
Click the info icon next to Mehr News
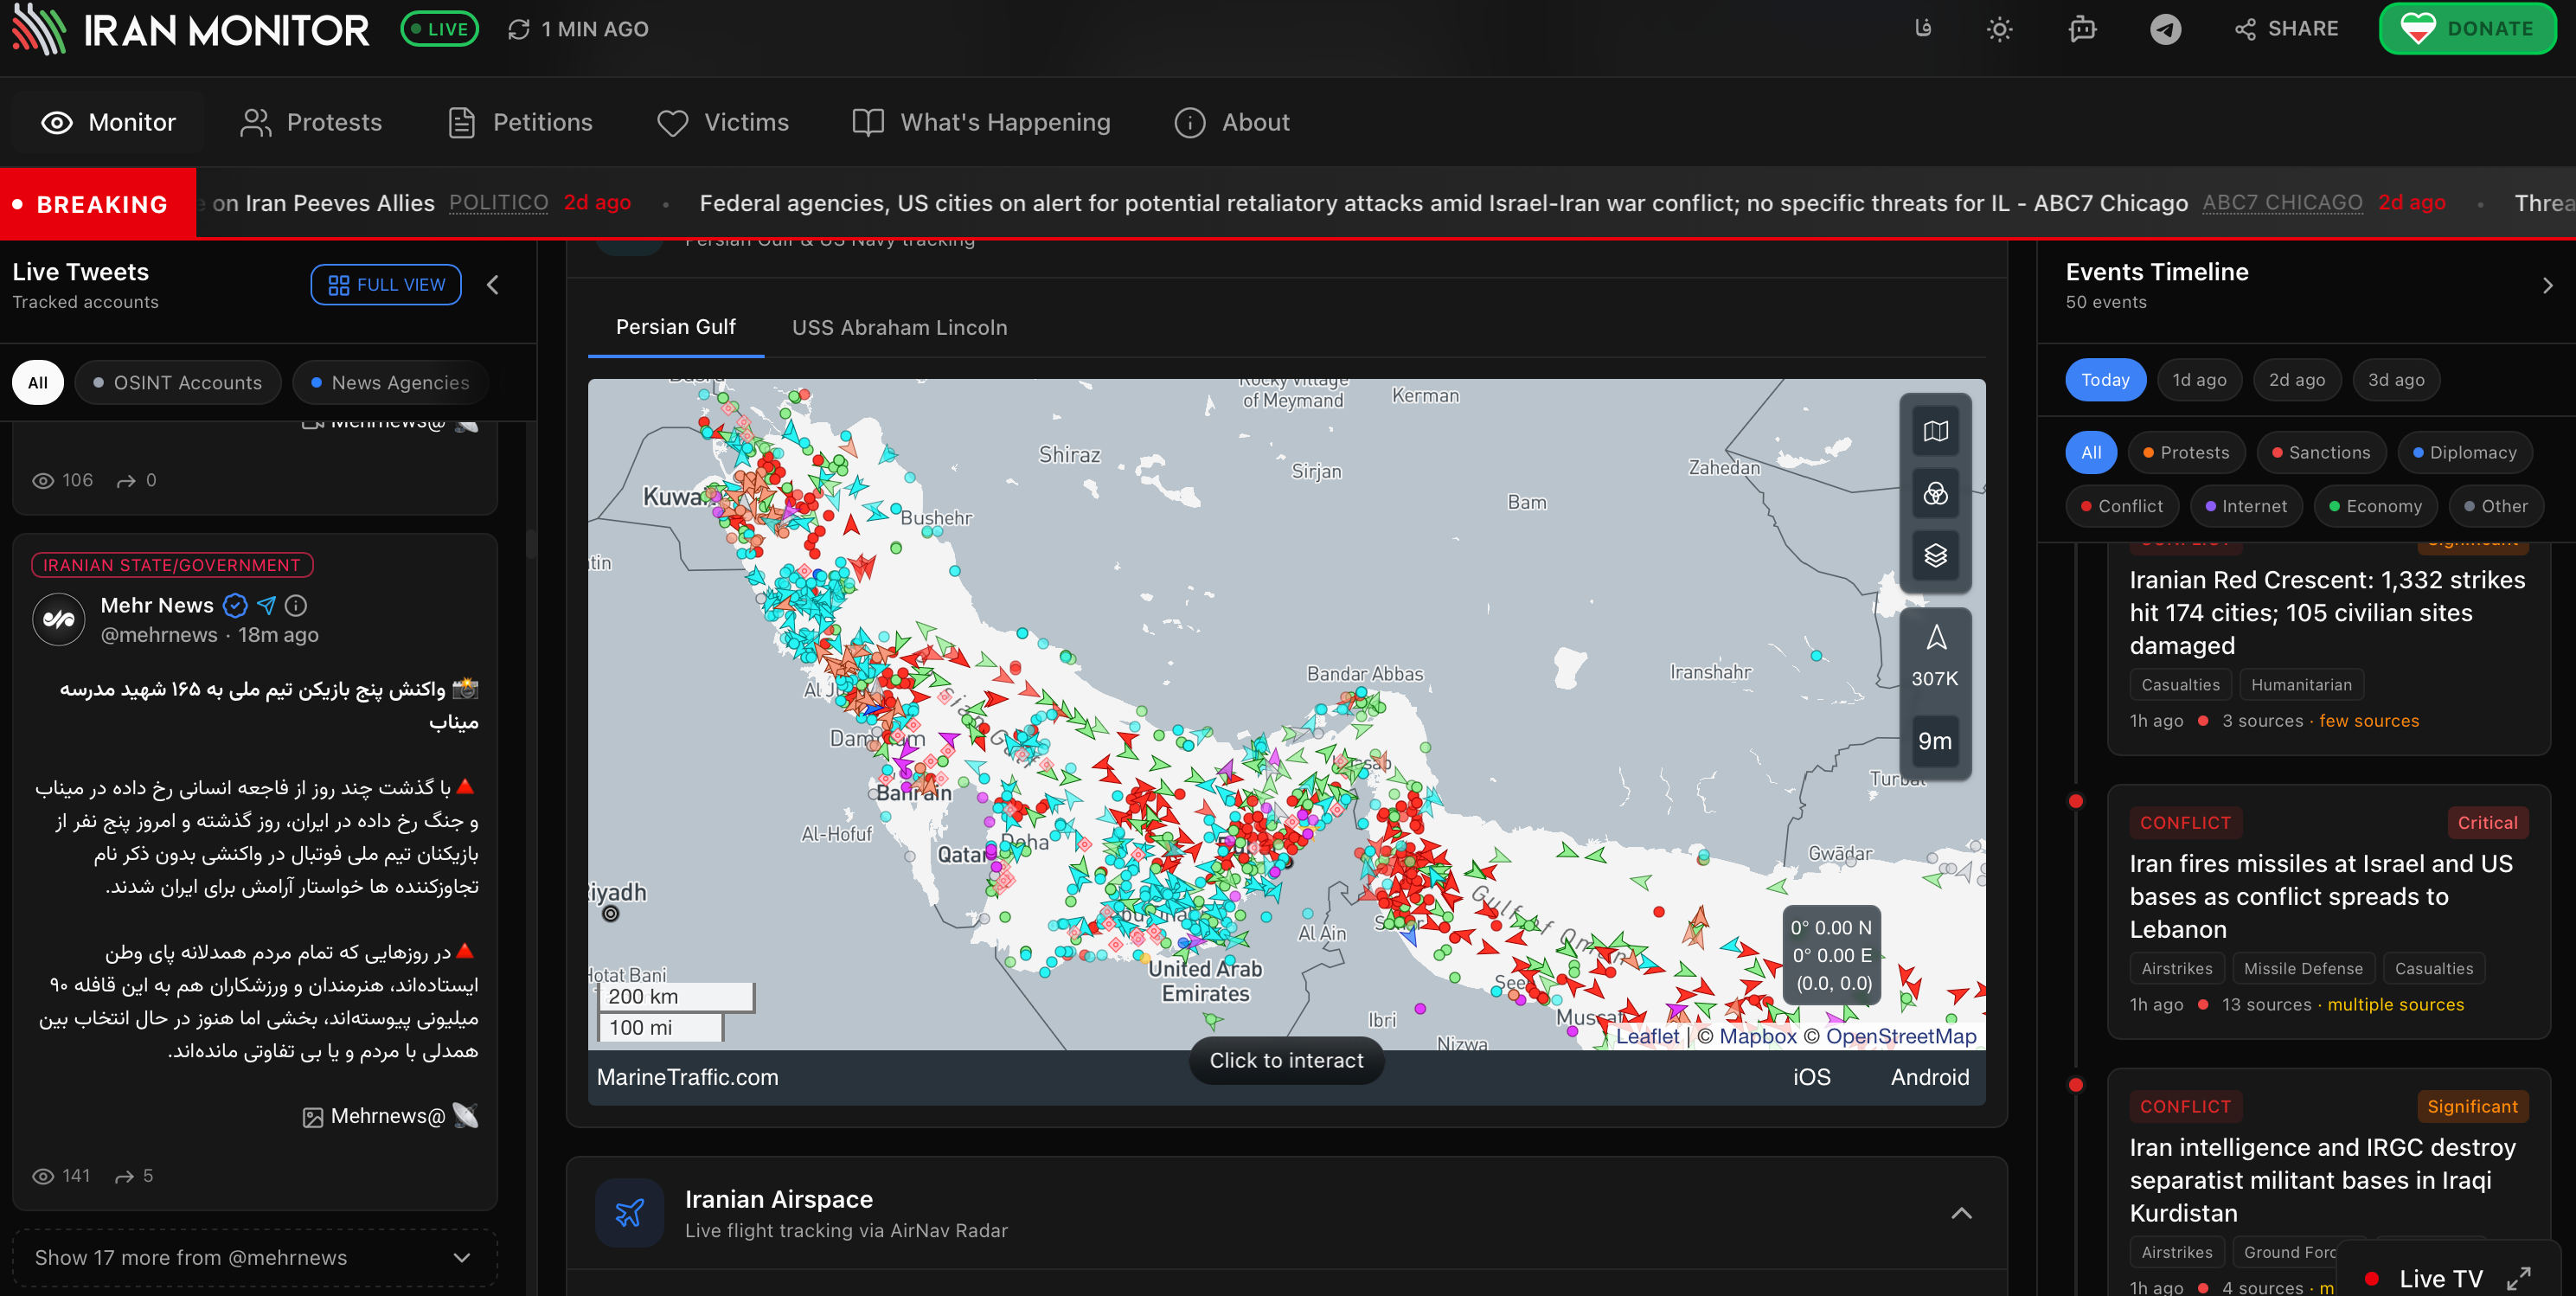[x=296, y=605]
